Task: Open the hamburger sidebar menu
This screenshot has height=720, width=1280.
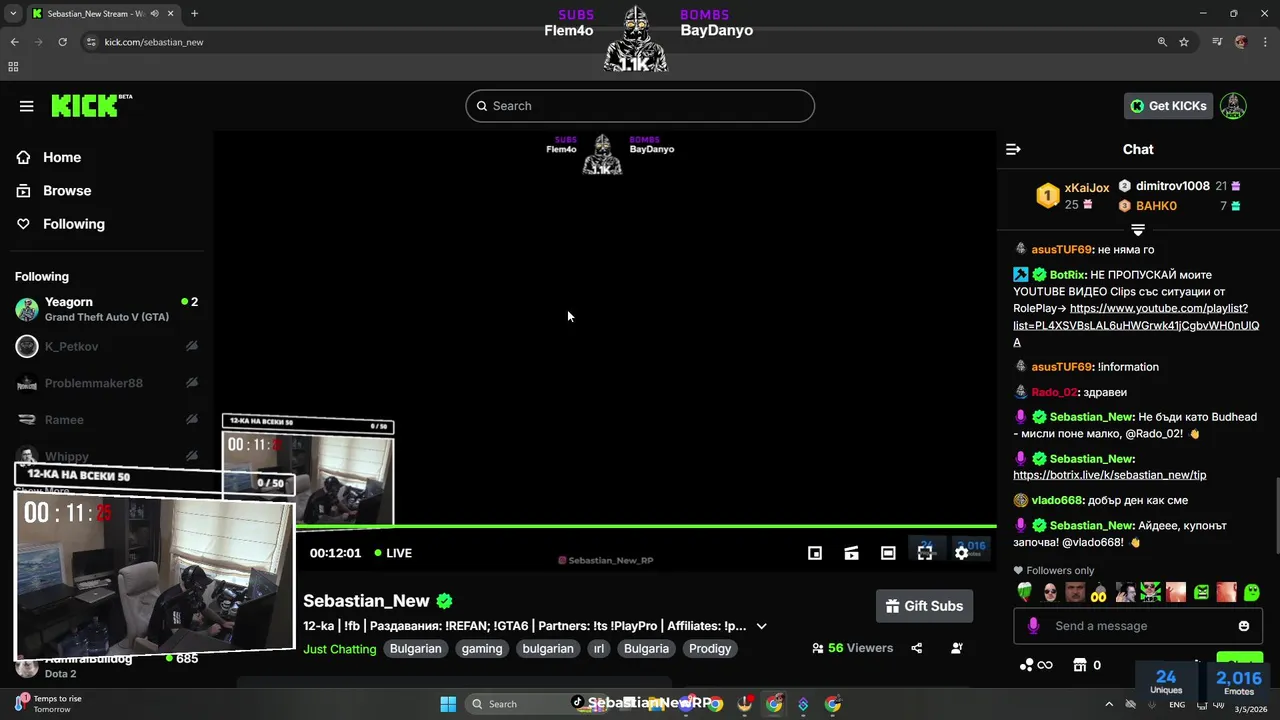Action: [x=27, y=106]
